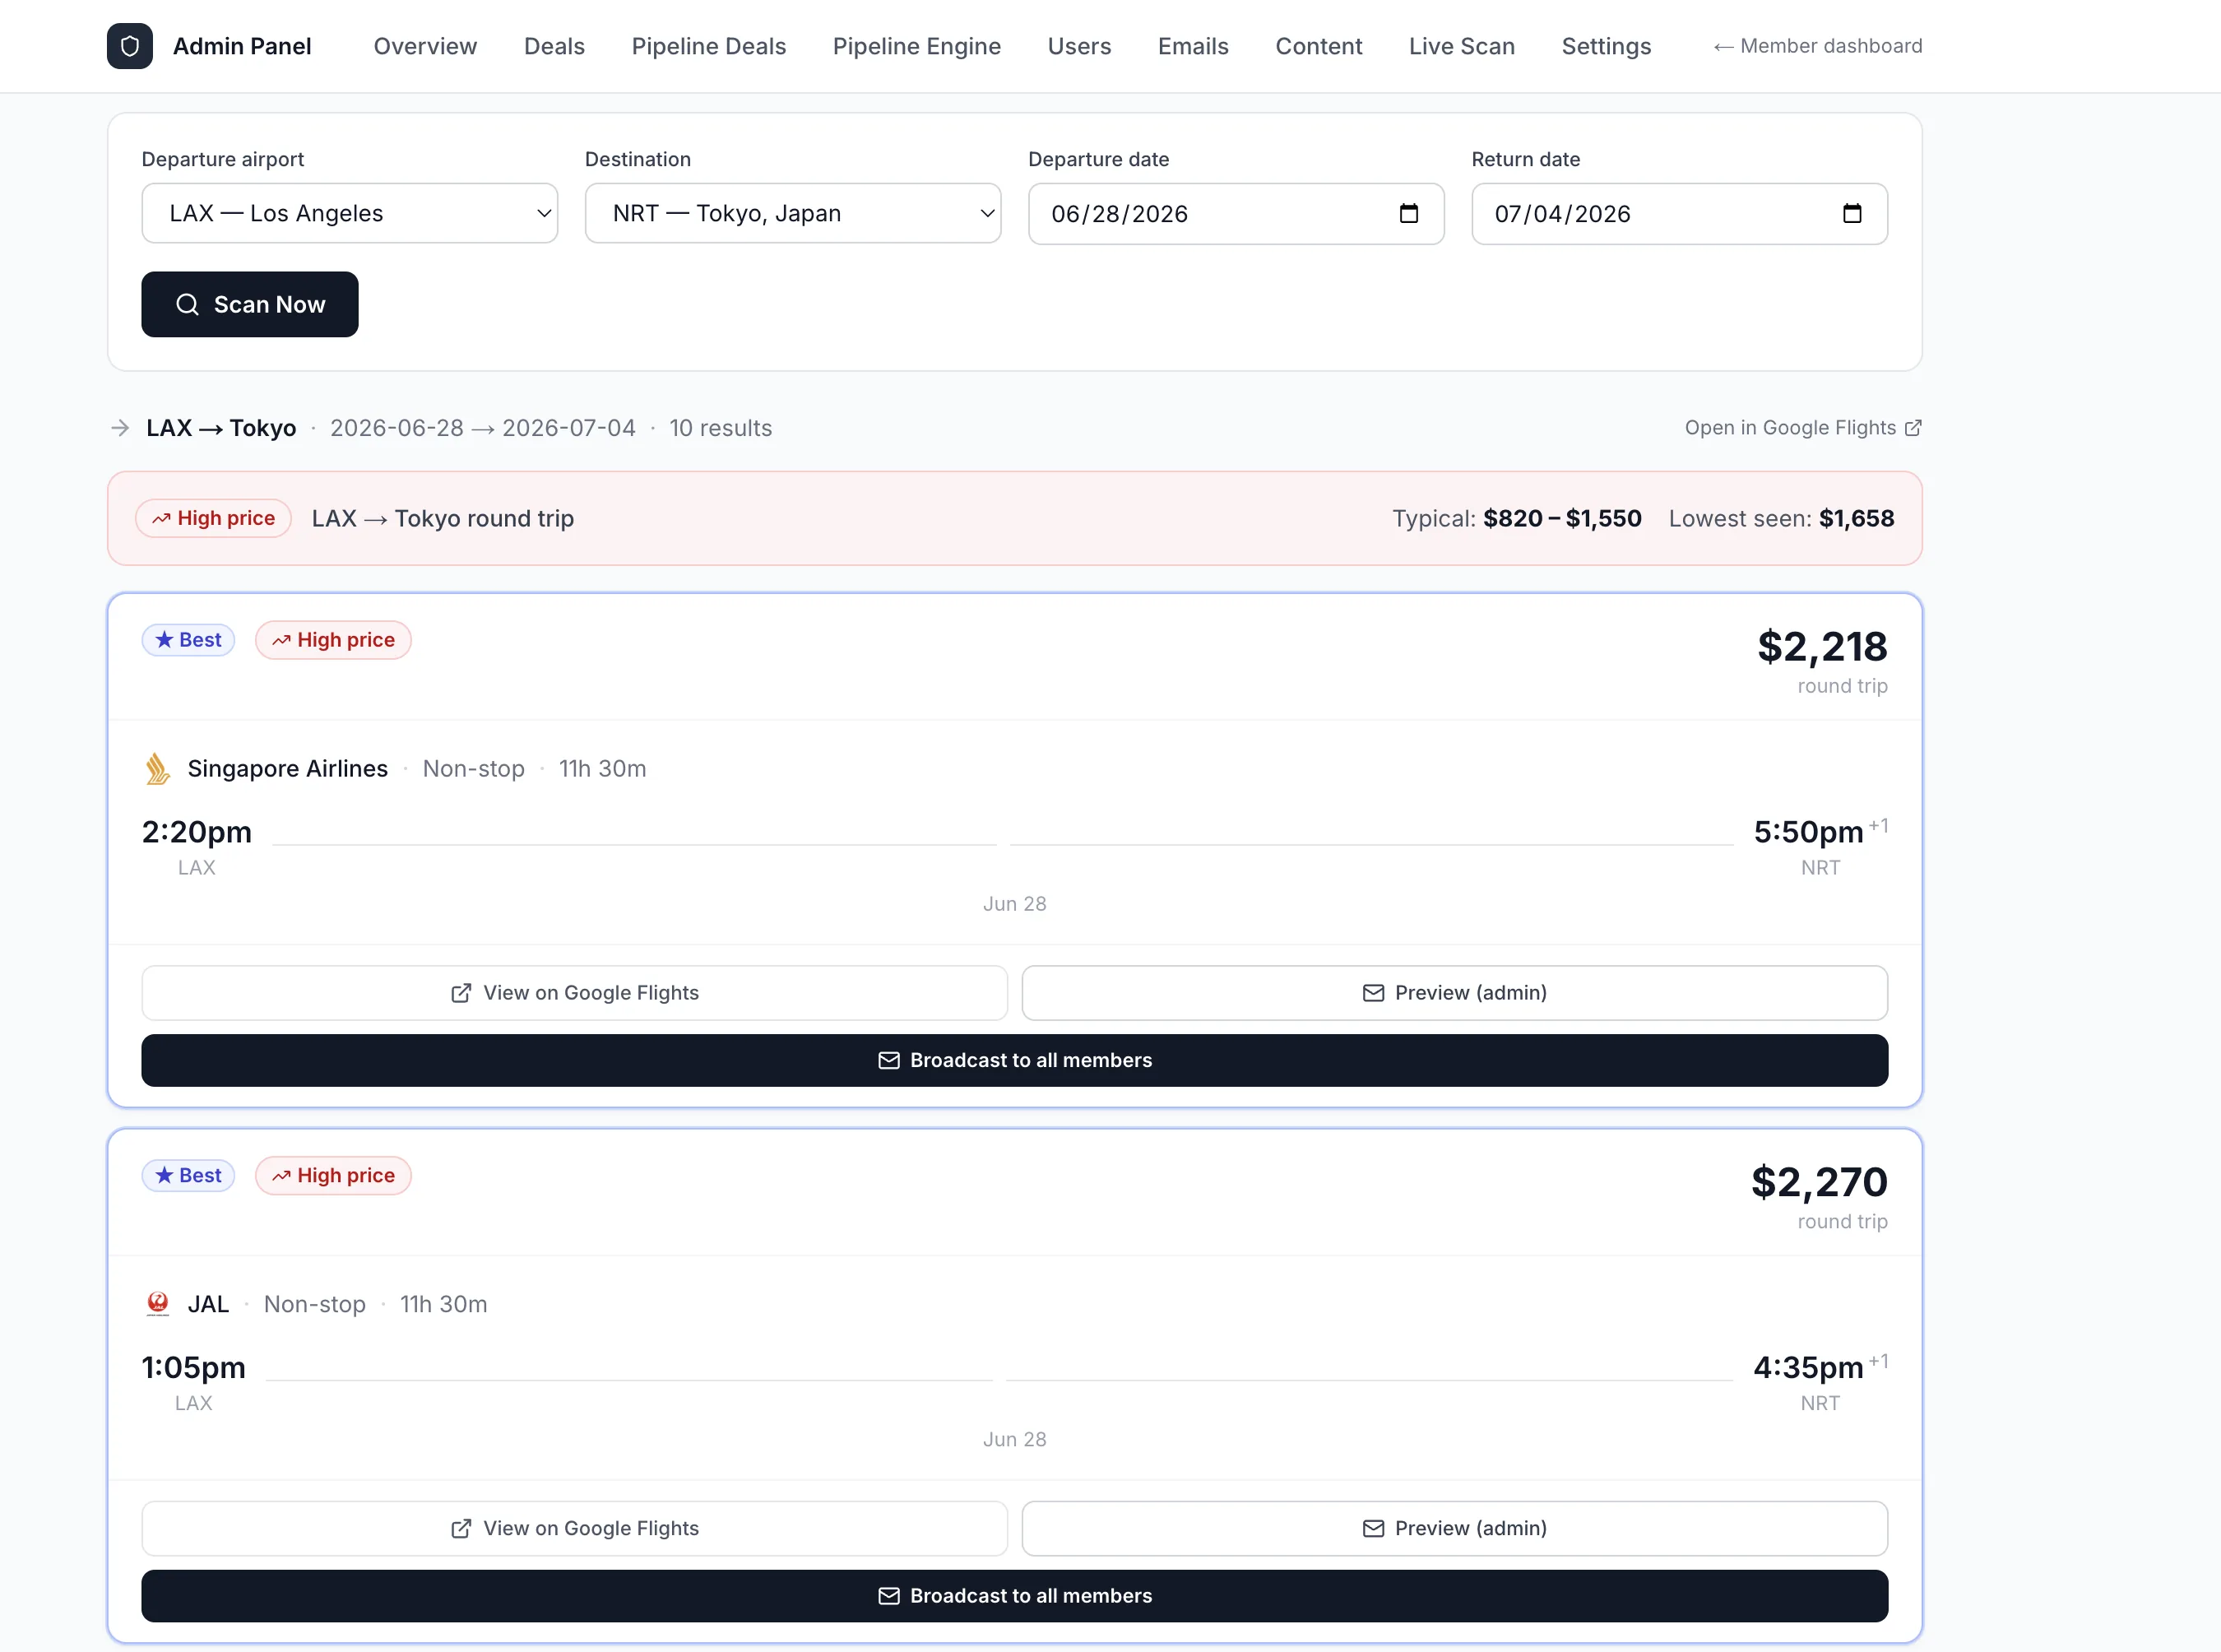Screen dimensions: 2221x1652
Task: Open the departure date calendar picker icon
Action: pyautogui.click(x=1409, y=213)
